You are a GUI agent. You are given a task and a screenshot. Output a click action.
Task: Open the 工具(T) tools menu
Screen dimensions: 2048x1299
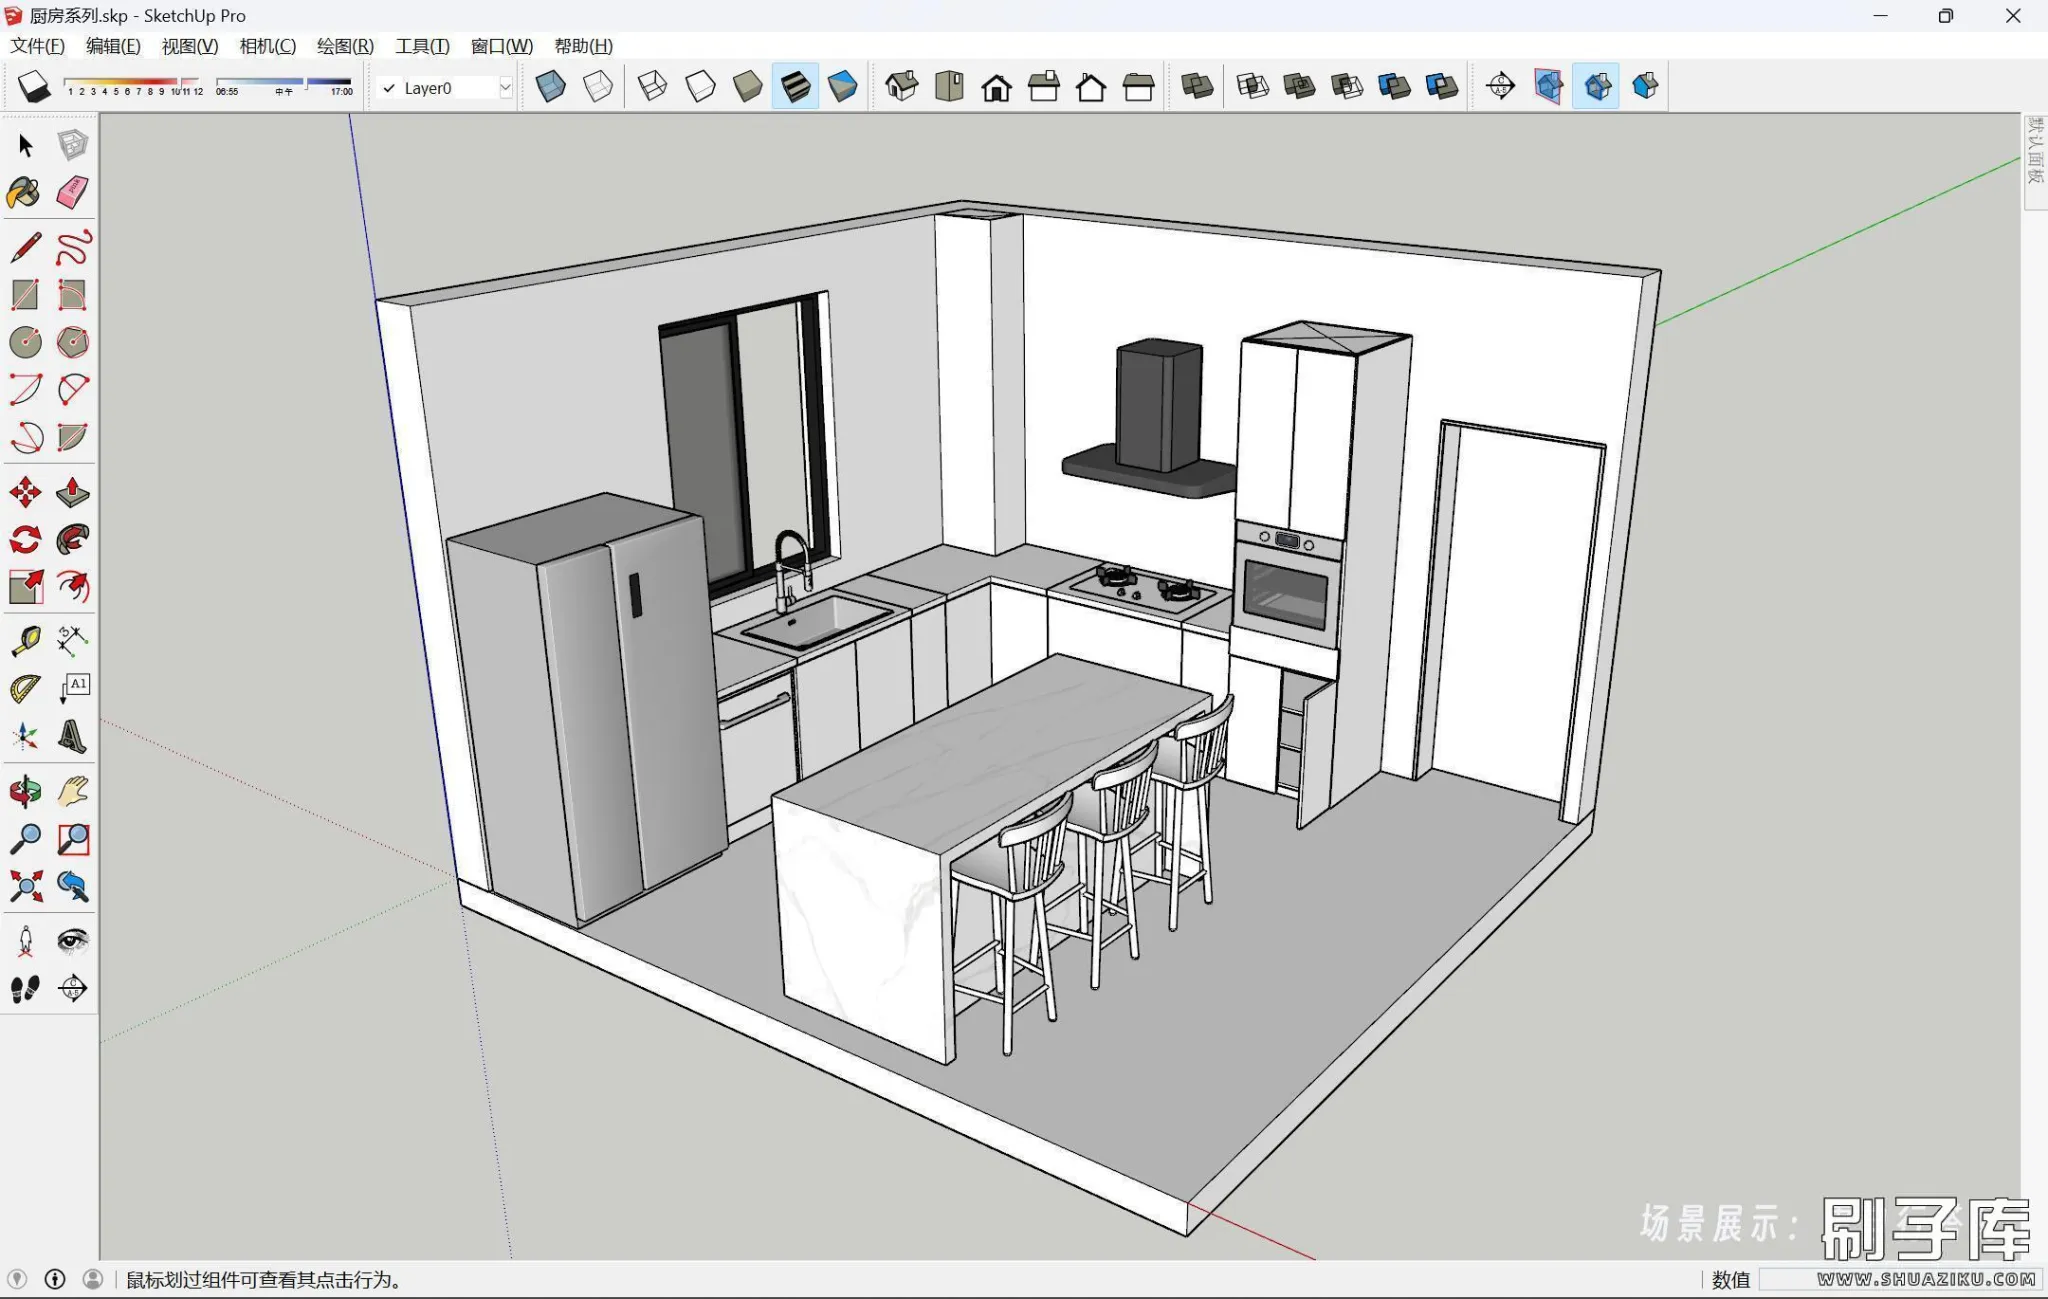pos(422,46)
